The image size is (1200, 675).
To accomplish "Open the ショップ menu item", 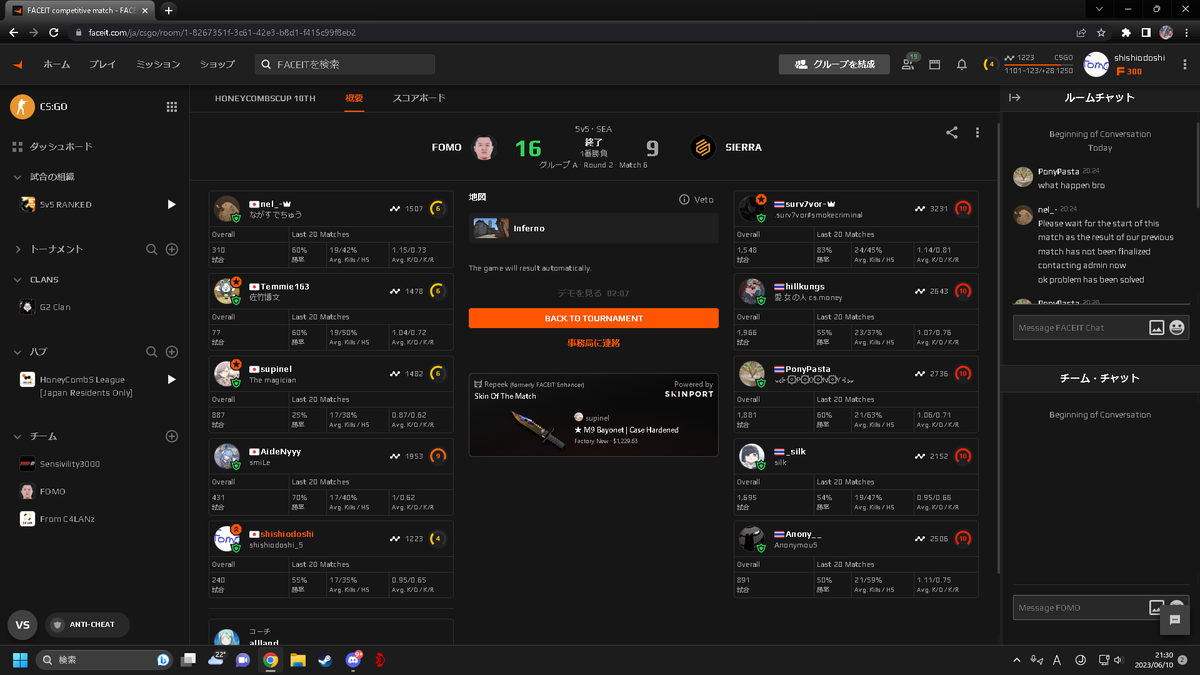I will (217, 64).
